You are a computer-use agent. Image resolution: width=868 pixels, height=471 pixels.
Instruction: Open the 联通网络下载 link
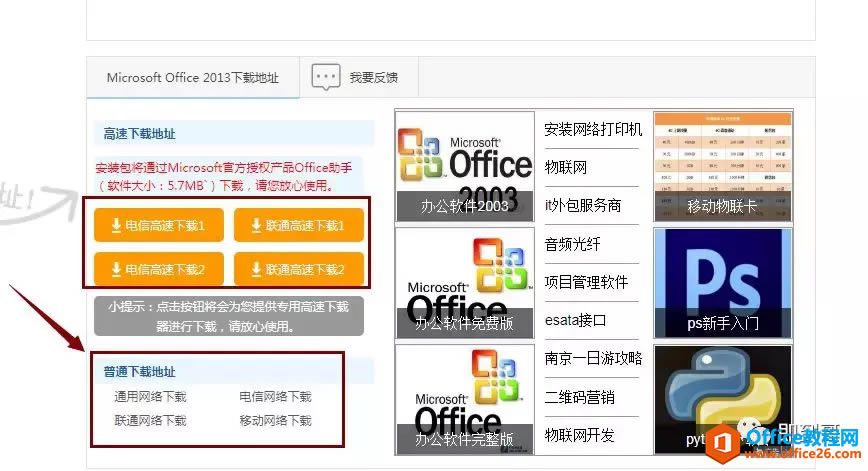coord(150,421)
